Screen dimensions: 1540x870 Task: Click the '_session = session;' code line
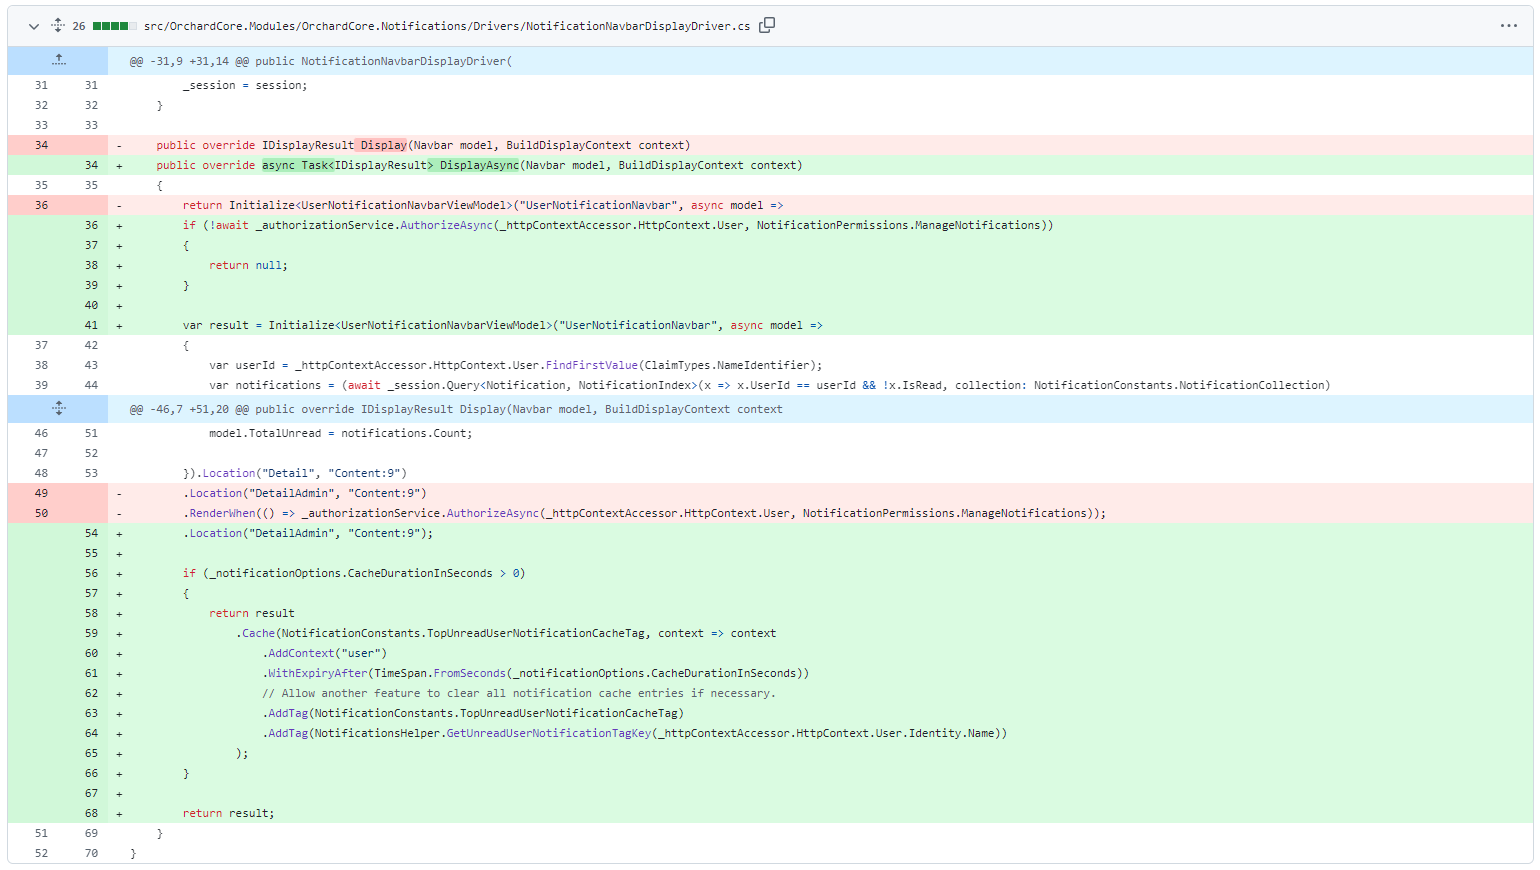click(x=245, y=85)
